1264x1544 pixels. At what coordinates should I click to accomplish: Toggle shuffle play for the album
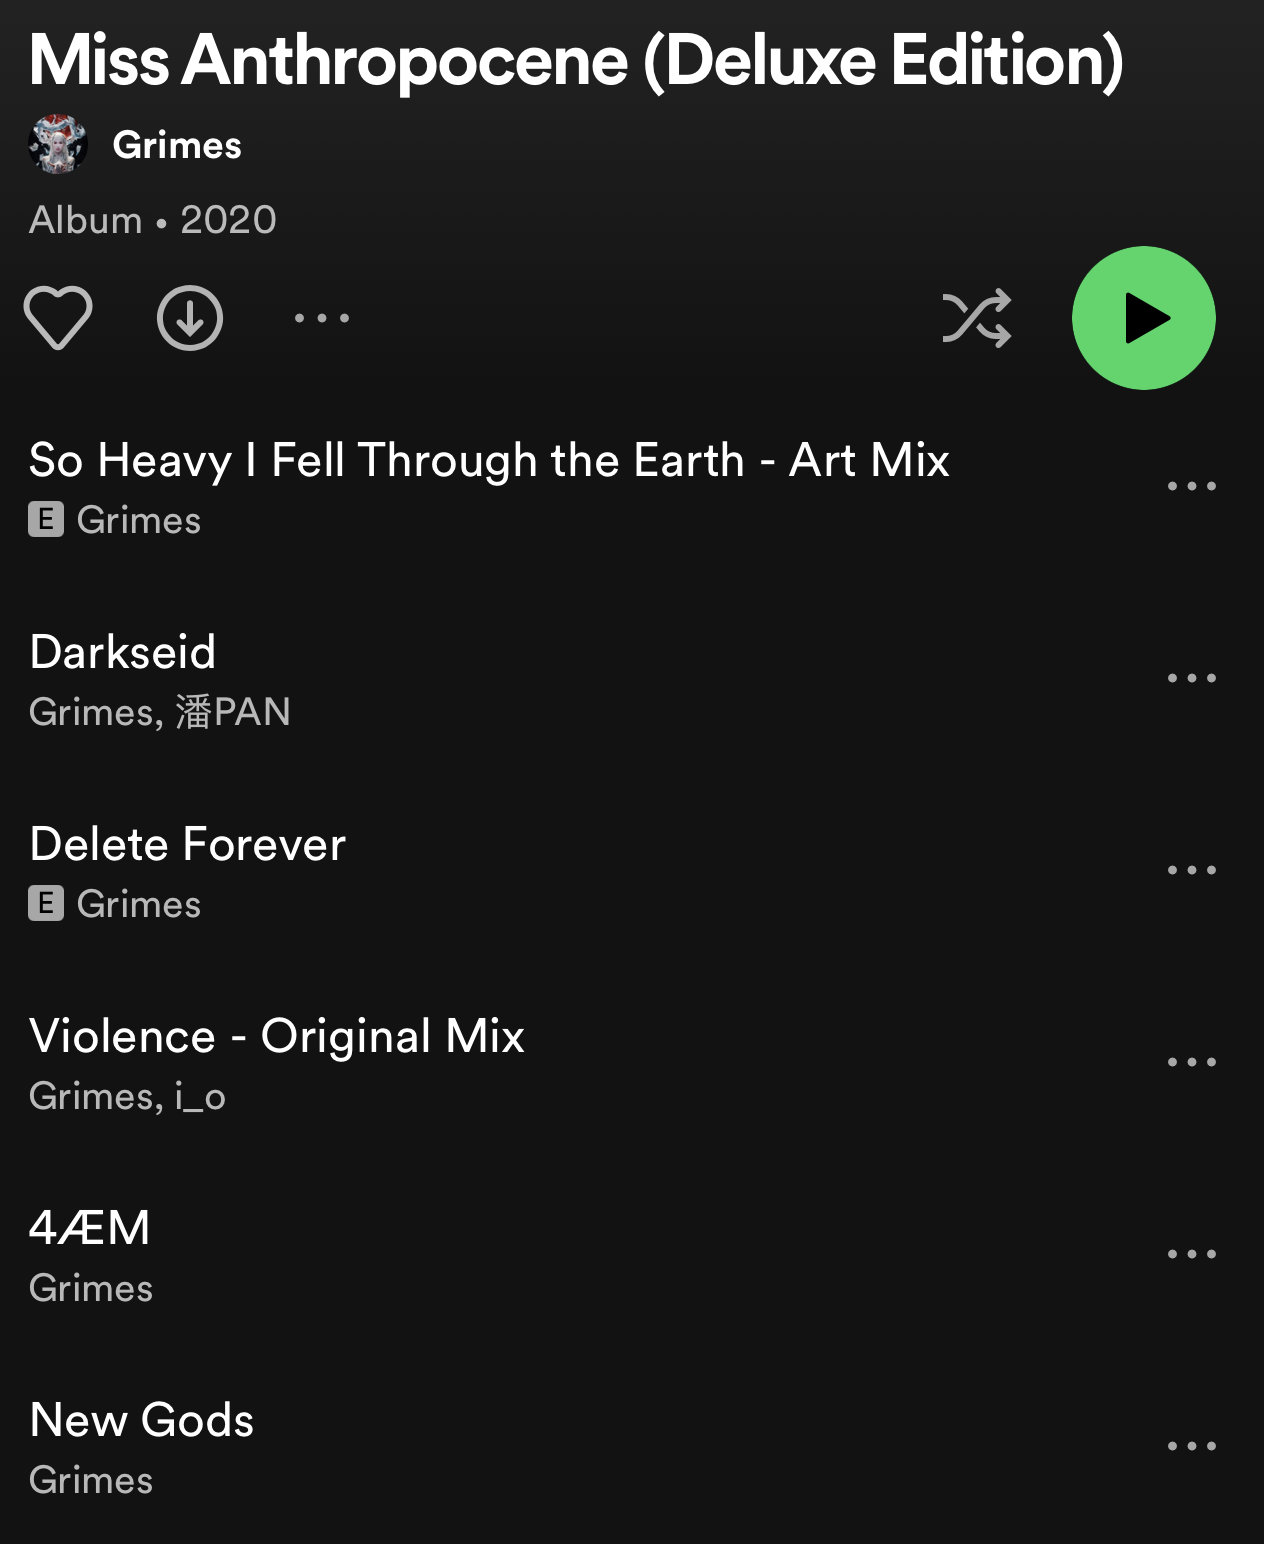[977, 318]
